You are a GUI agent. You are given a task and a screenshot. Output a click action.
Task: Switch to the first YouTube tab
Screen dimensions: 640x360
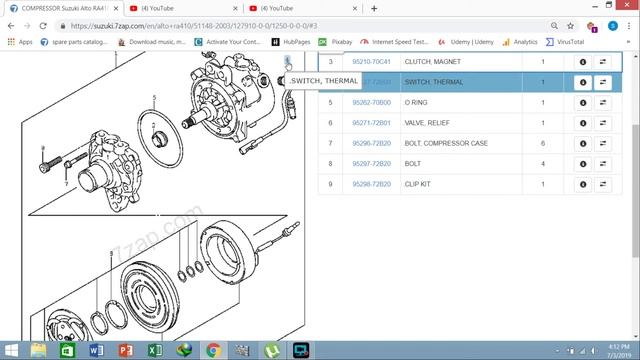[x=182, y=8]
